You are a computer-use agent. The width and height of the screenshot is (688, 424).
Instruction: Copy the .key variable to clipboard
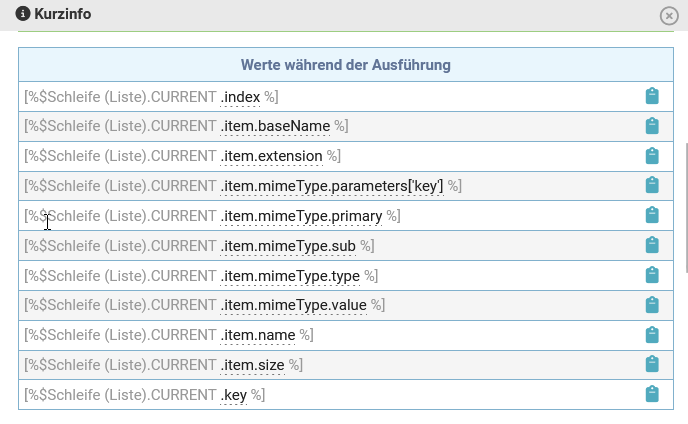[x=652, y=395]
